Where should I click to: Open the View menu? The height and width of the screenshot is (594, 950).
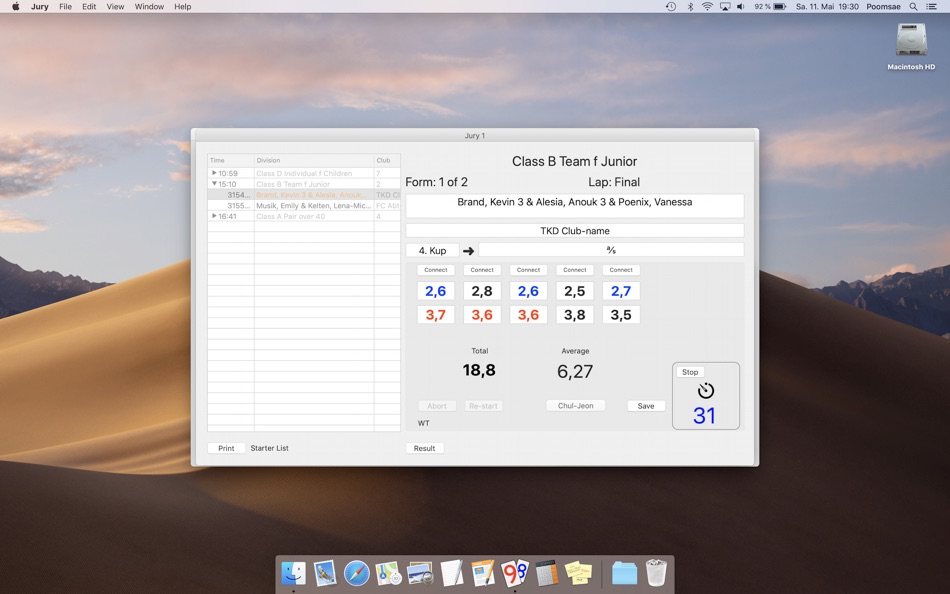115,6
